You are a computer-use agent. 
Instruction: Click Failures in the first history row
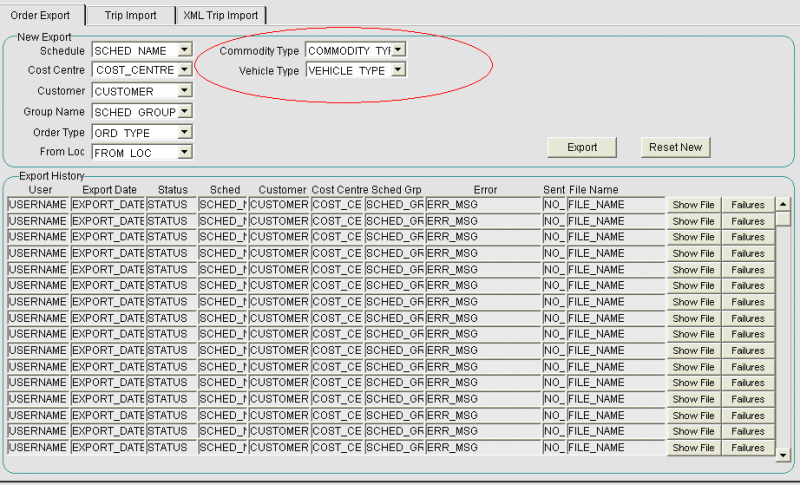[748, 205]
